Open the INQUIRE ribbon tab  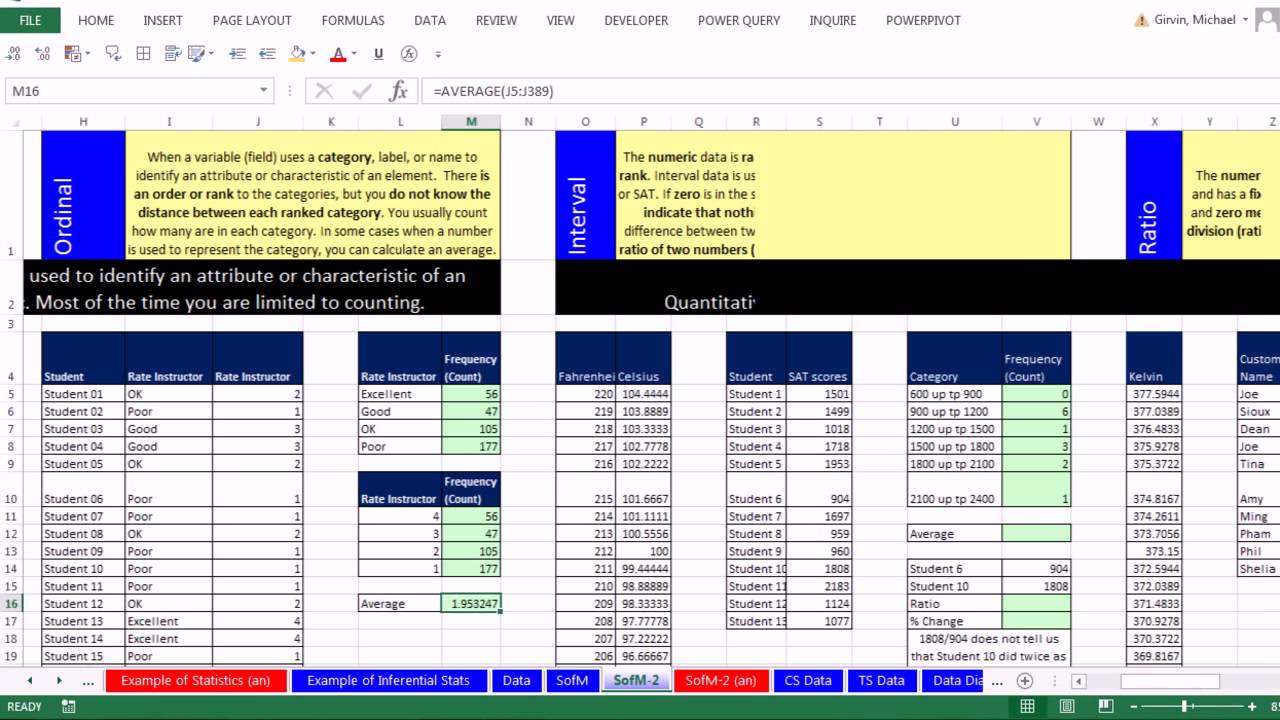point(833,20)
